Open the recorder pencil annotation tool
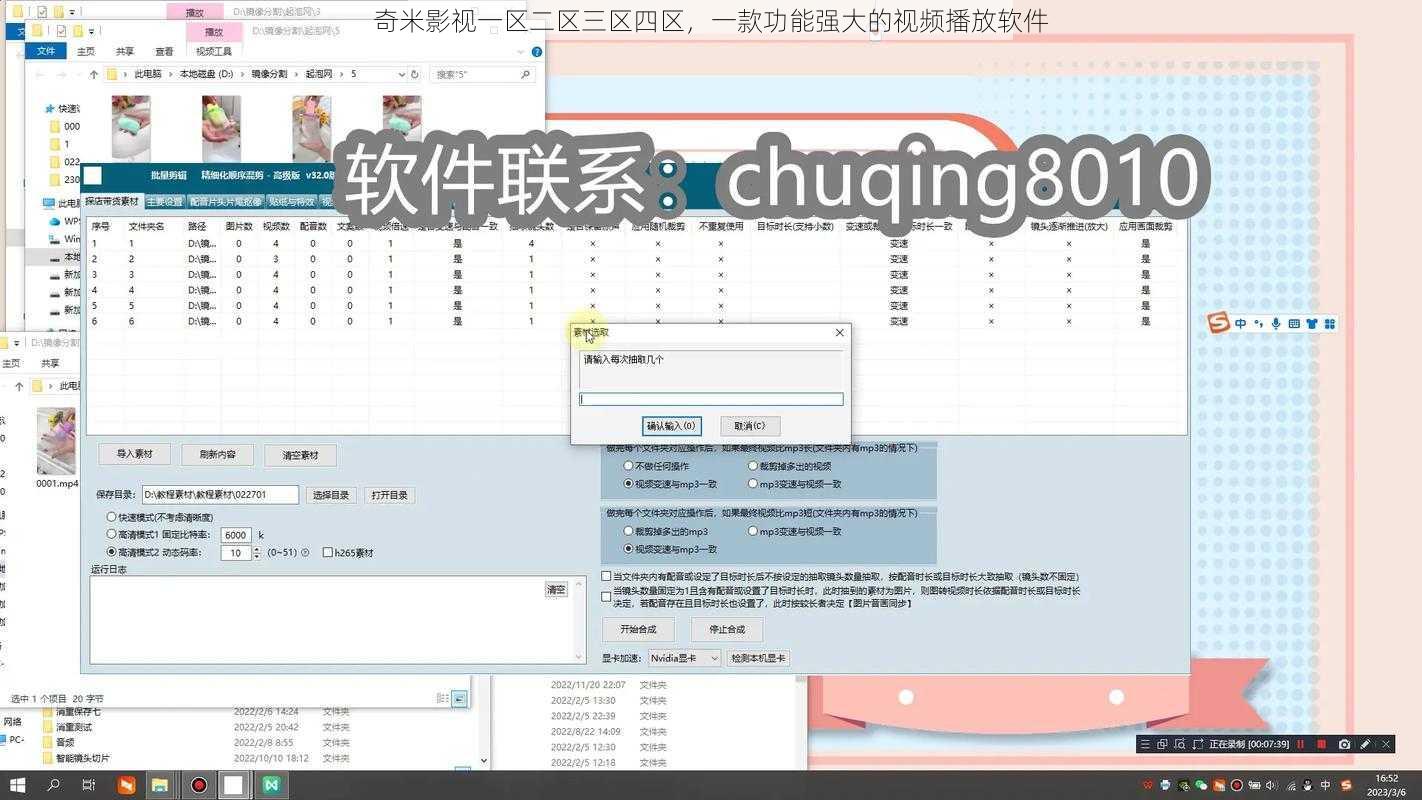1422x800 pixels. point(1365,744)
